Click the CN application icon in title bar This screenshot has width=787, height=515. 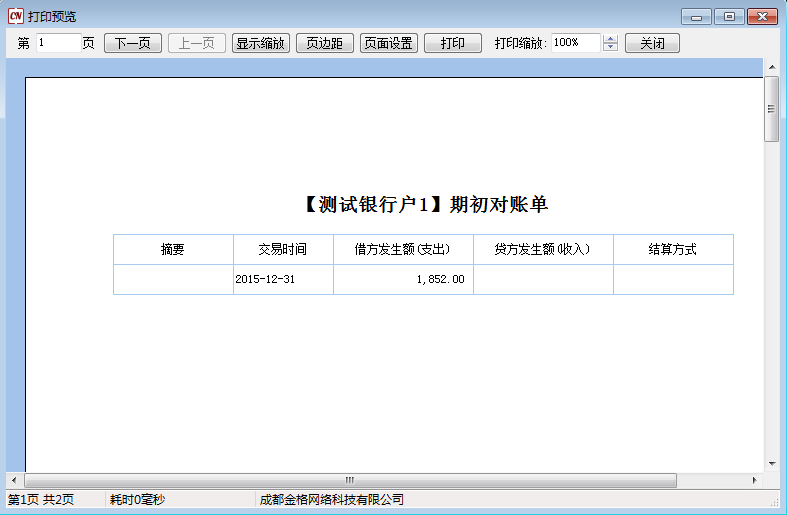click(15, 17)
